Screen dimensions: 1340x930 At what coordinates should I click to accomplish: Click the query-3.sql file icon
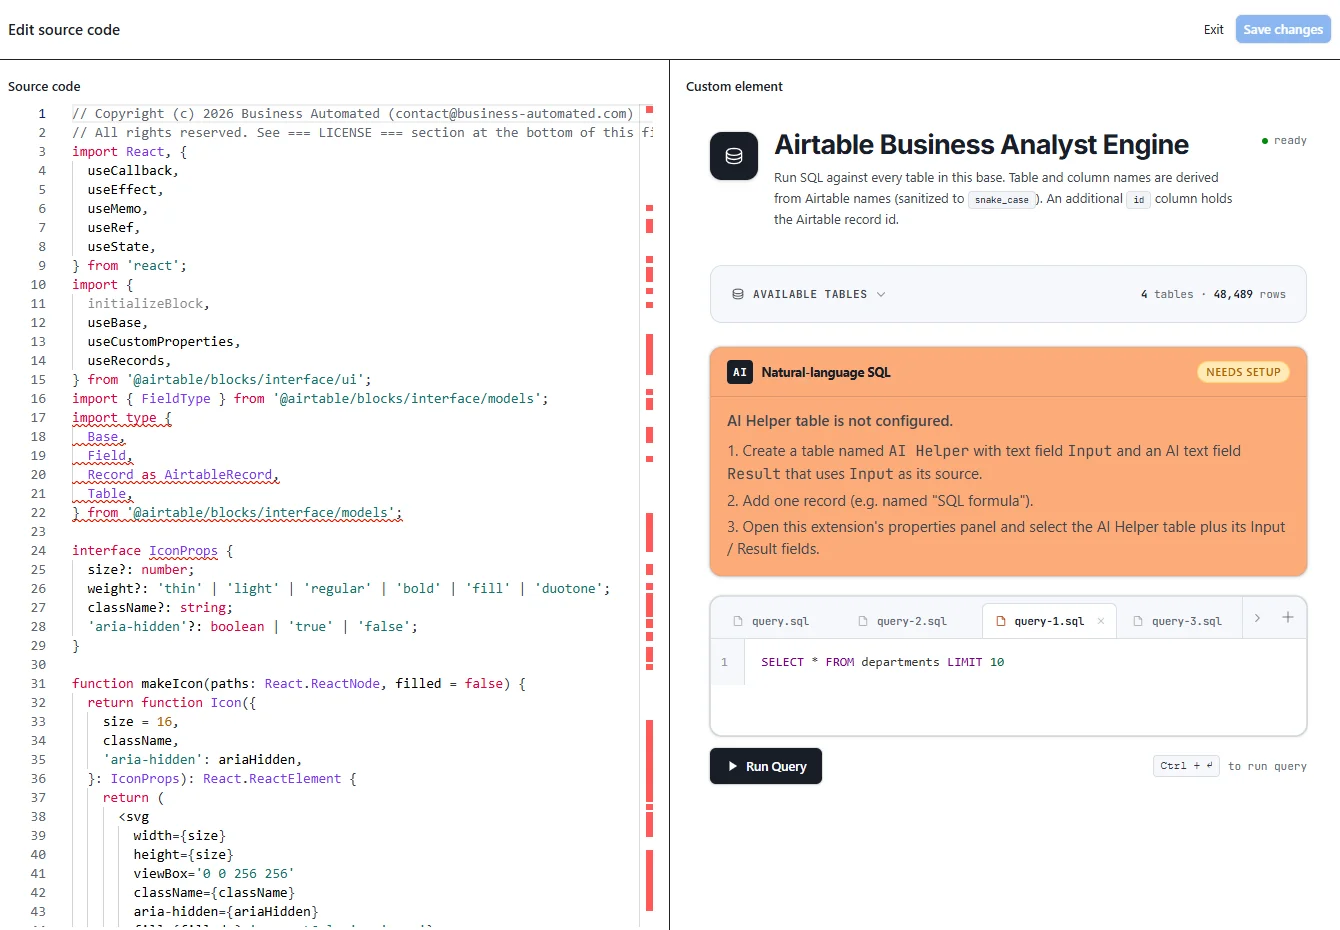coord(1138,621)
